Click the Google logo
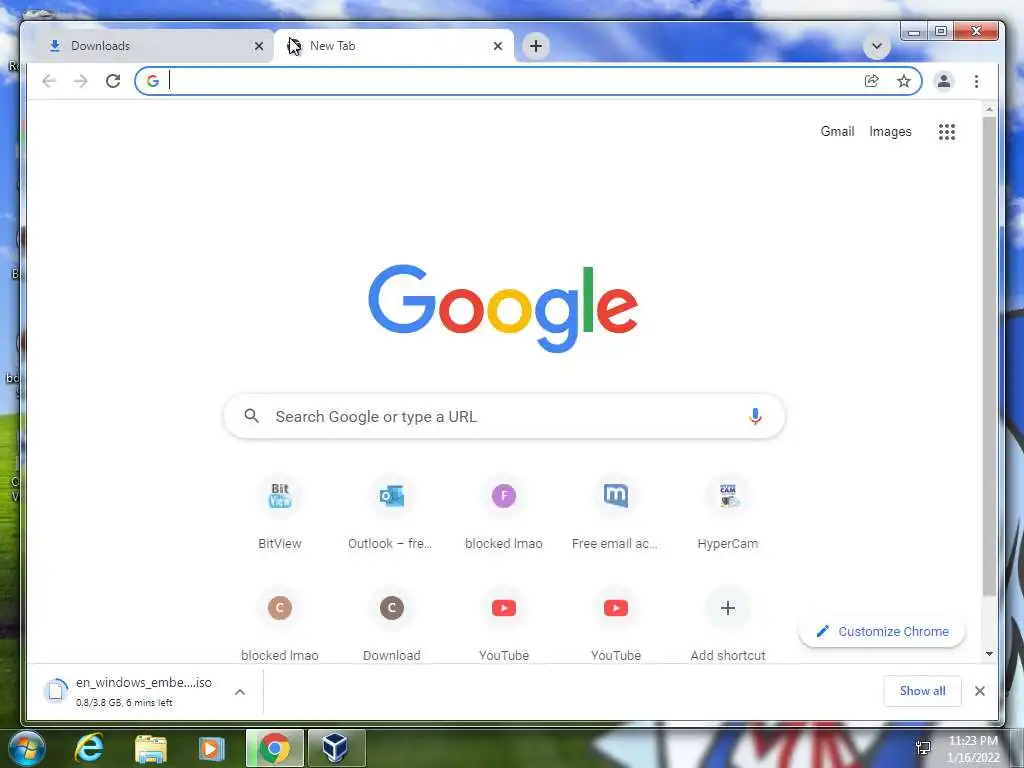 (x=503, y=308)
